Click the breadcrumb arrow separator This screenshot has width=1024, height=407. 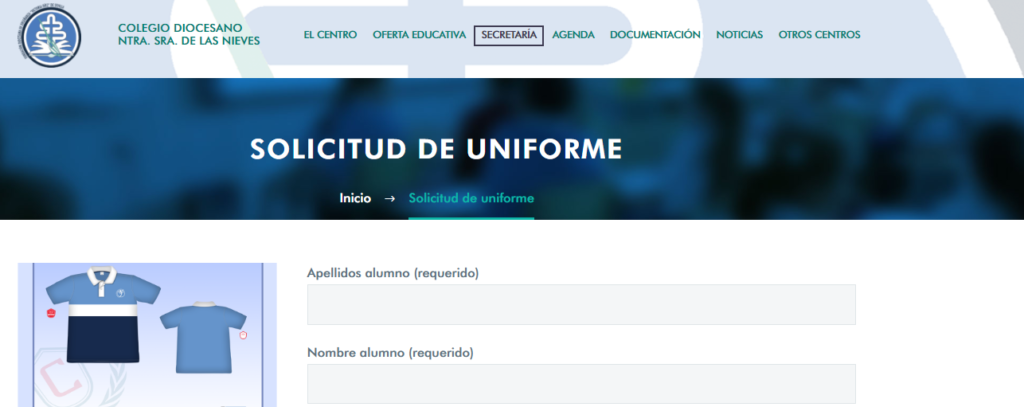pyautogui.click(x=390, y=198)
